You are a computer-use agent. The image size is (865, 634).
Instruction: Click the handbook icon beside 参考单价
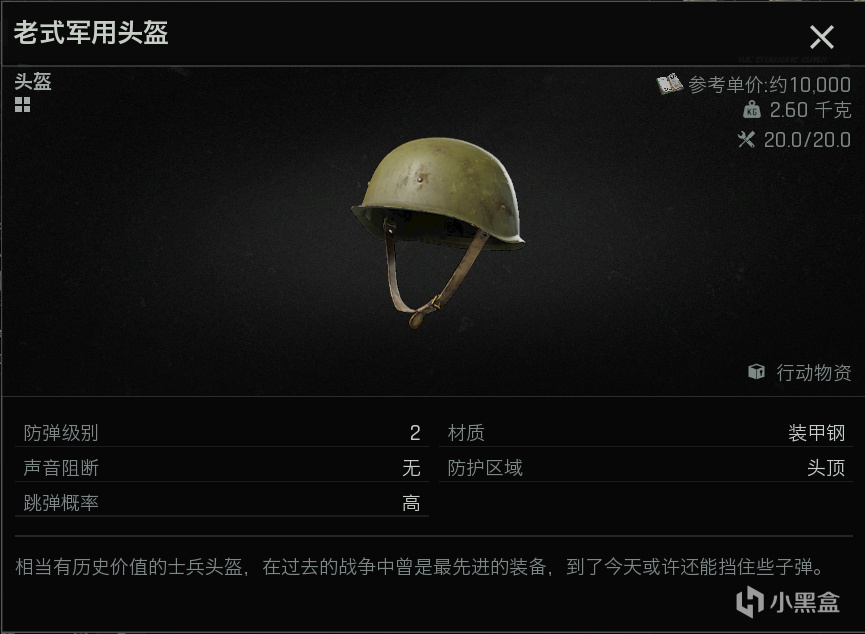tap(670, 84)
